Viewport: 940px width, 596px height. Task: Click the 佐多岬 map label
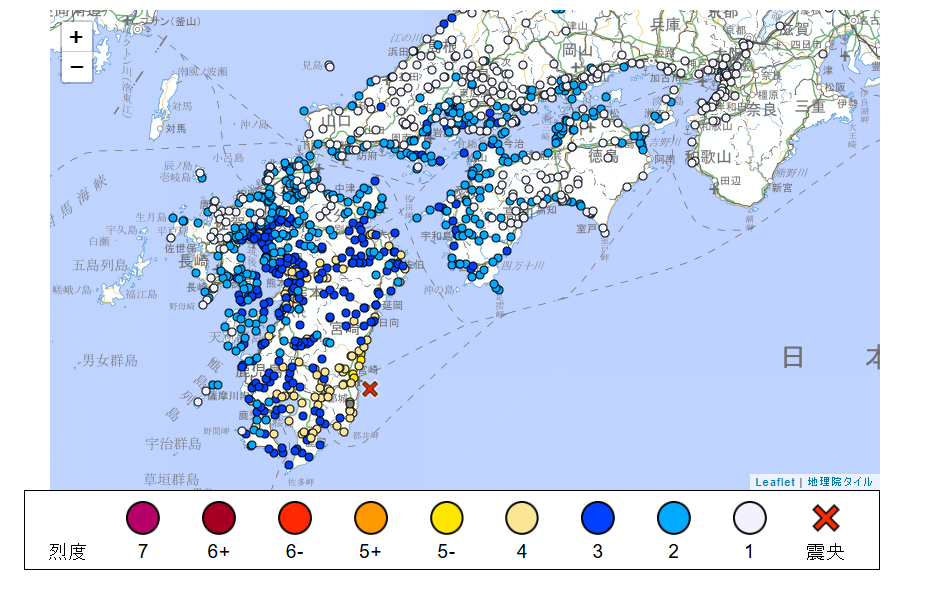(x=301, y=481)
